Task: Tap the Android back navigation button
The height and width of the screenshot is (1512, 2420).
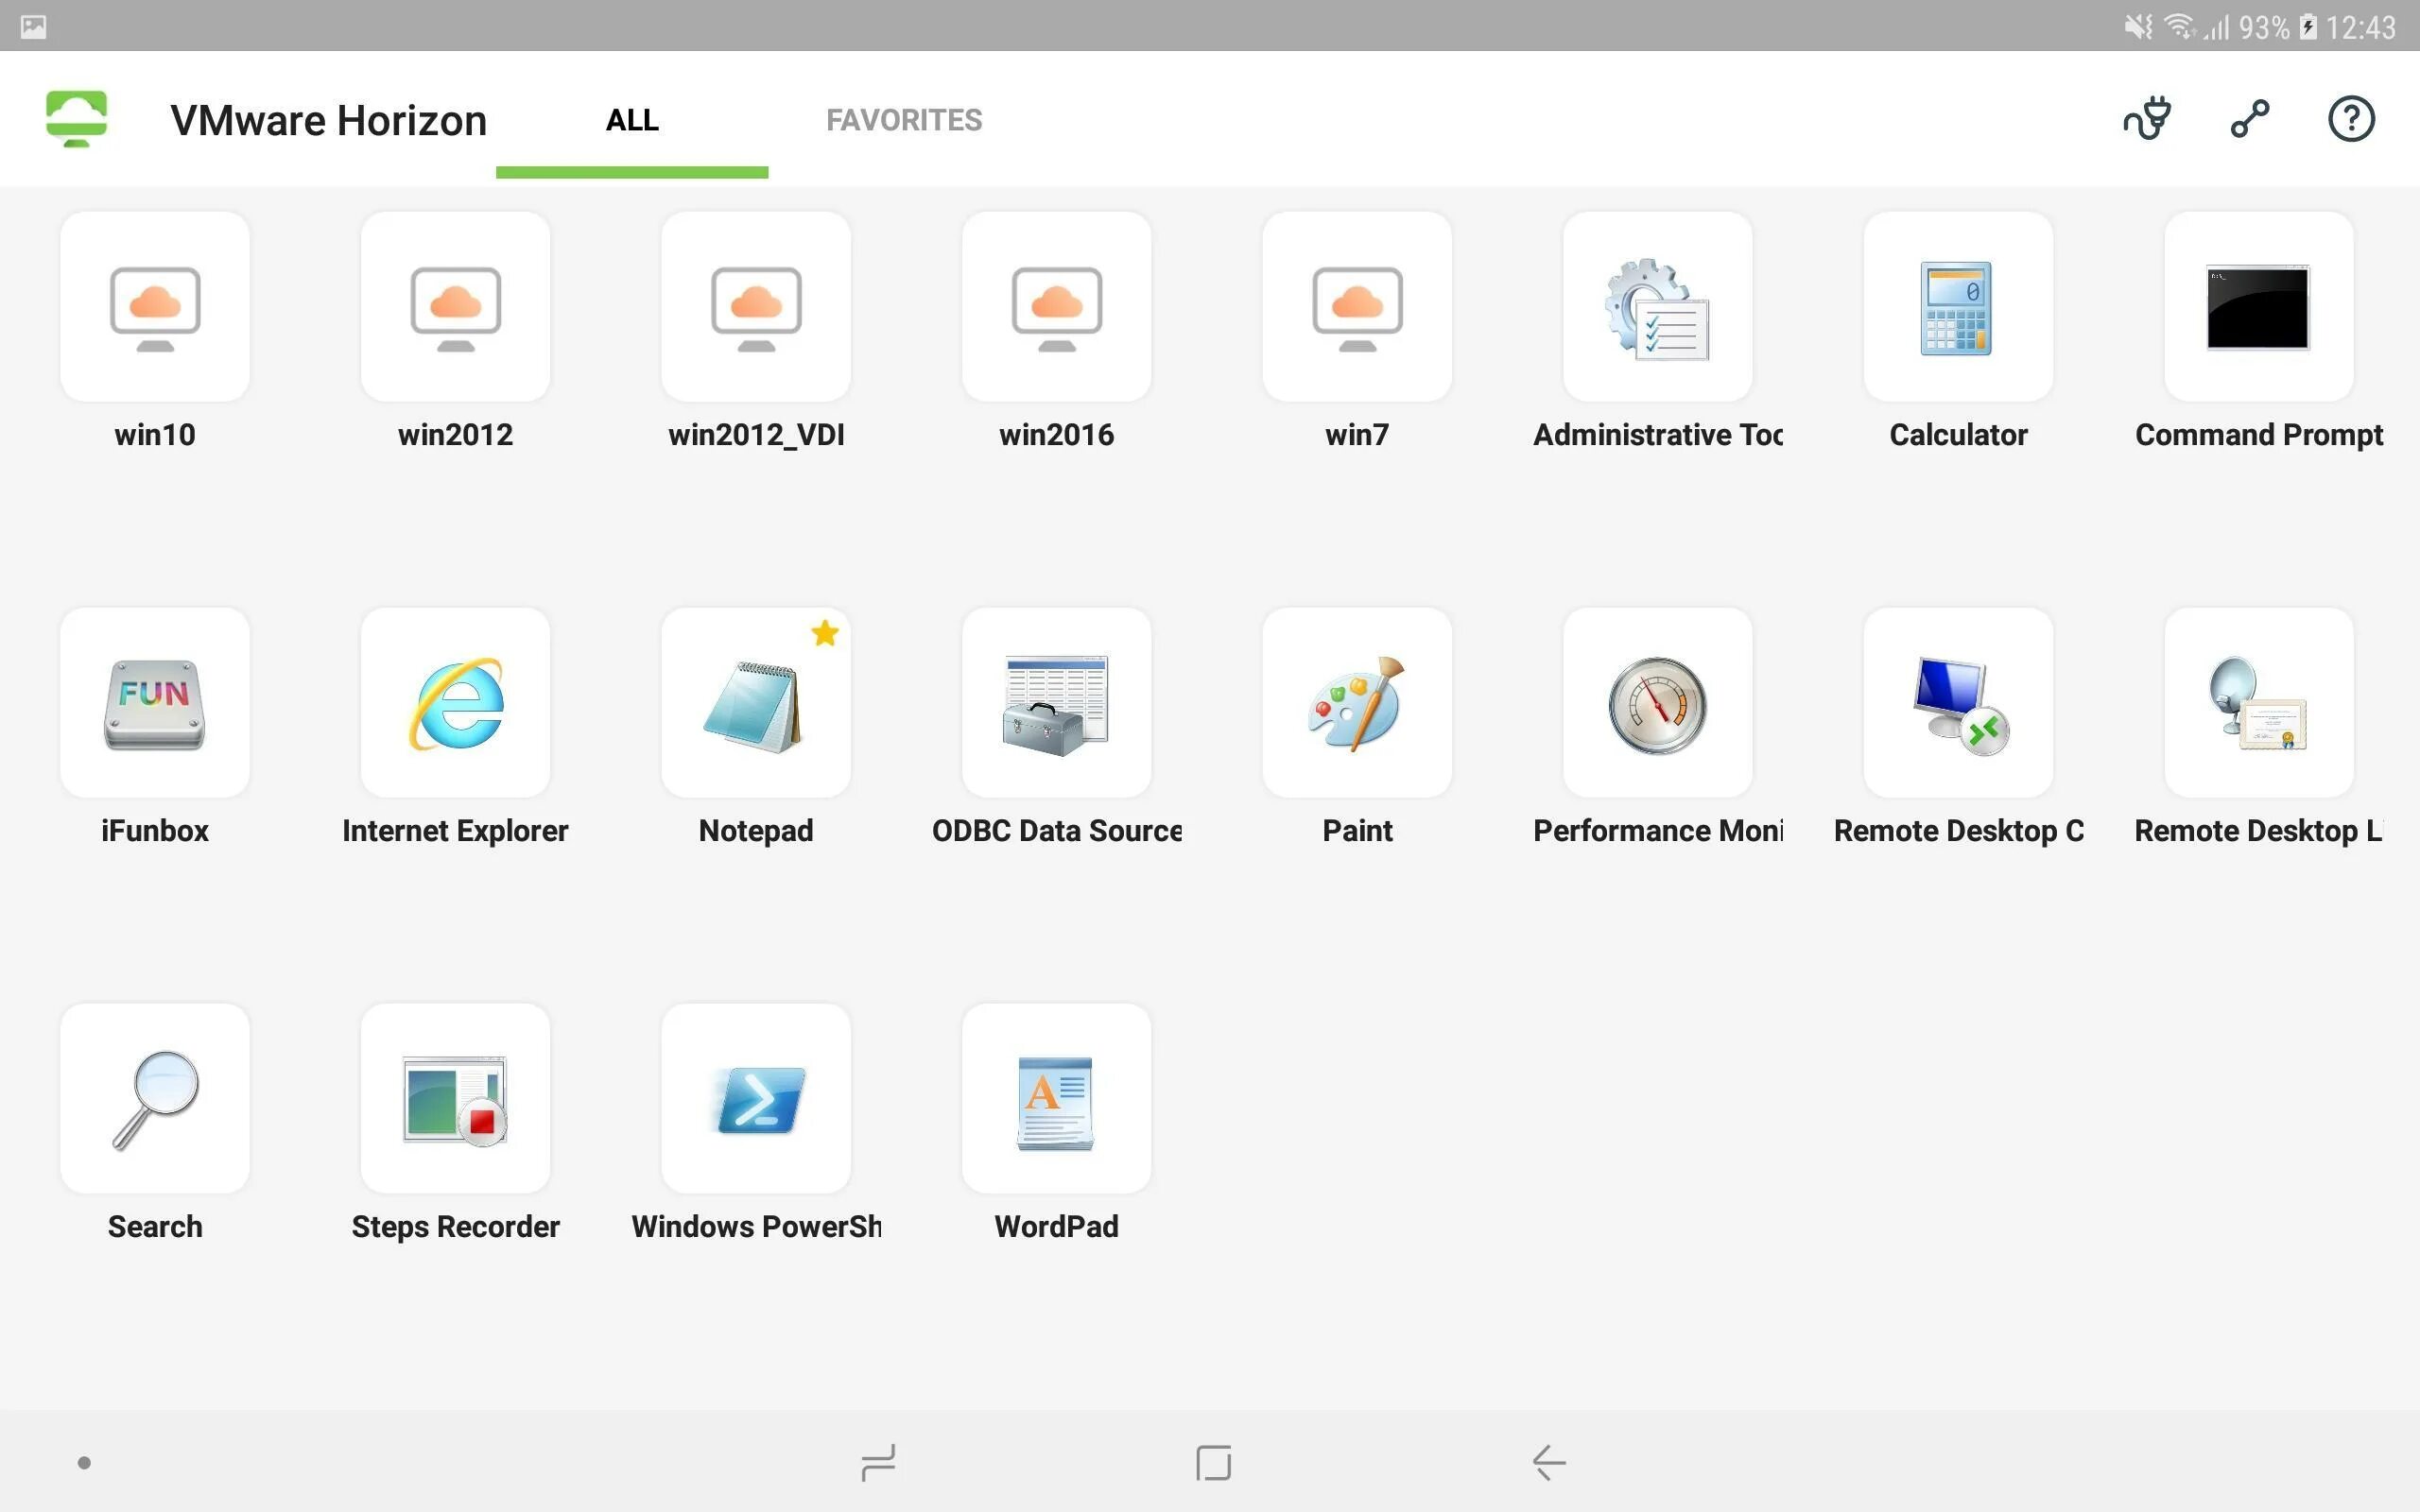Action: coord(1548,1462)
